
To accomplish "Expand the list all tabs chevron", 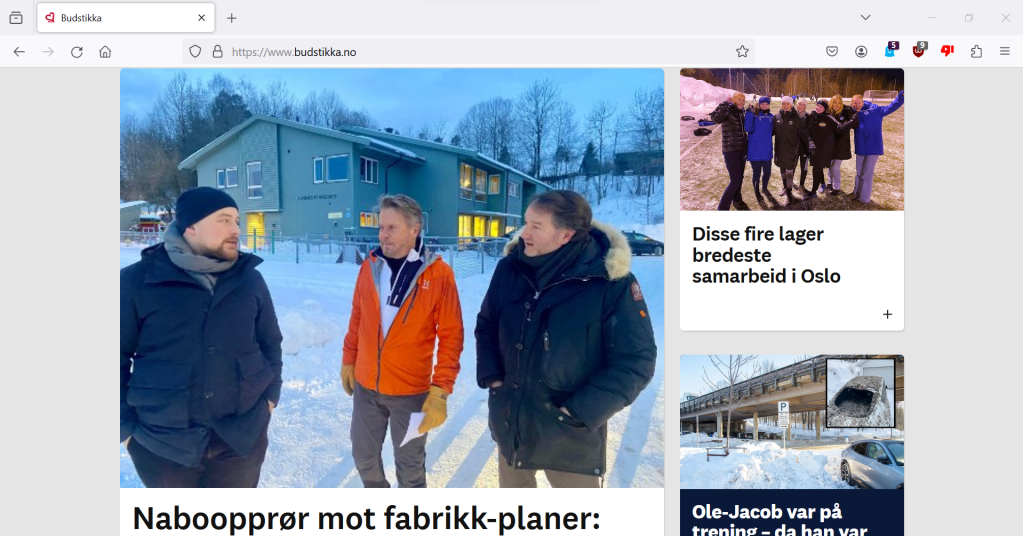I will tap(865, 18).
